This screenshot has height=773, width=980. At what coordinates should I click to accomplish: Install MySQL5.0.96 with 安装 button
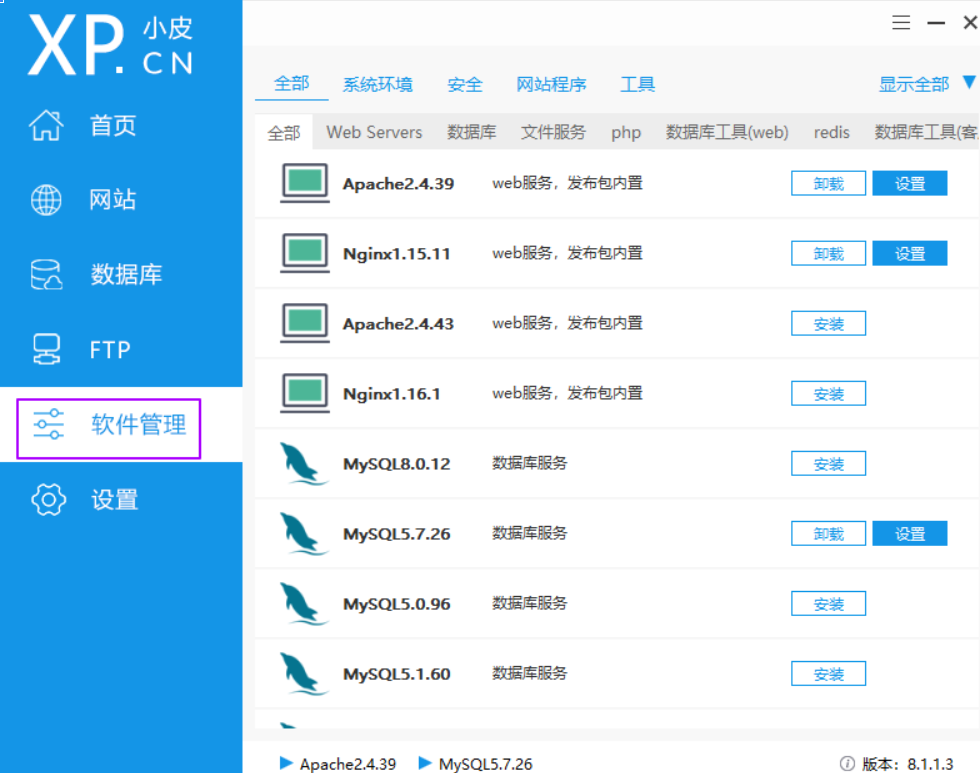[828, 603]
